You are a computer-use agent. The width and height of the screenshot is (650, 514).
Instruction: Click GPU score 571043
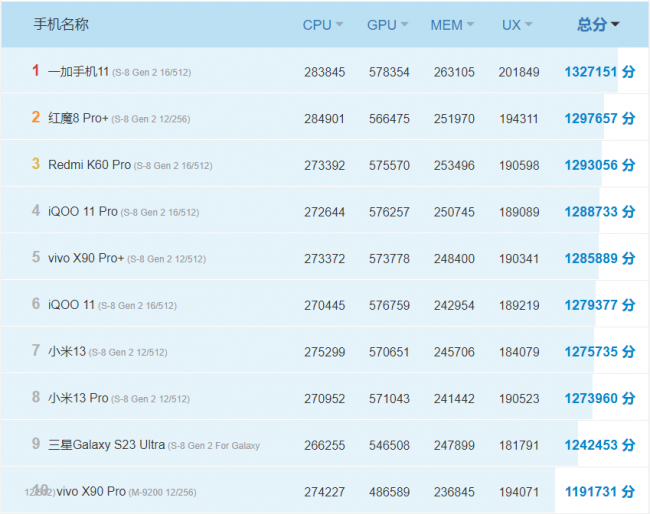tap(389, 399)
